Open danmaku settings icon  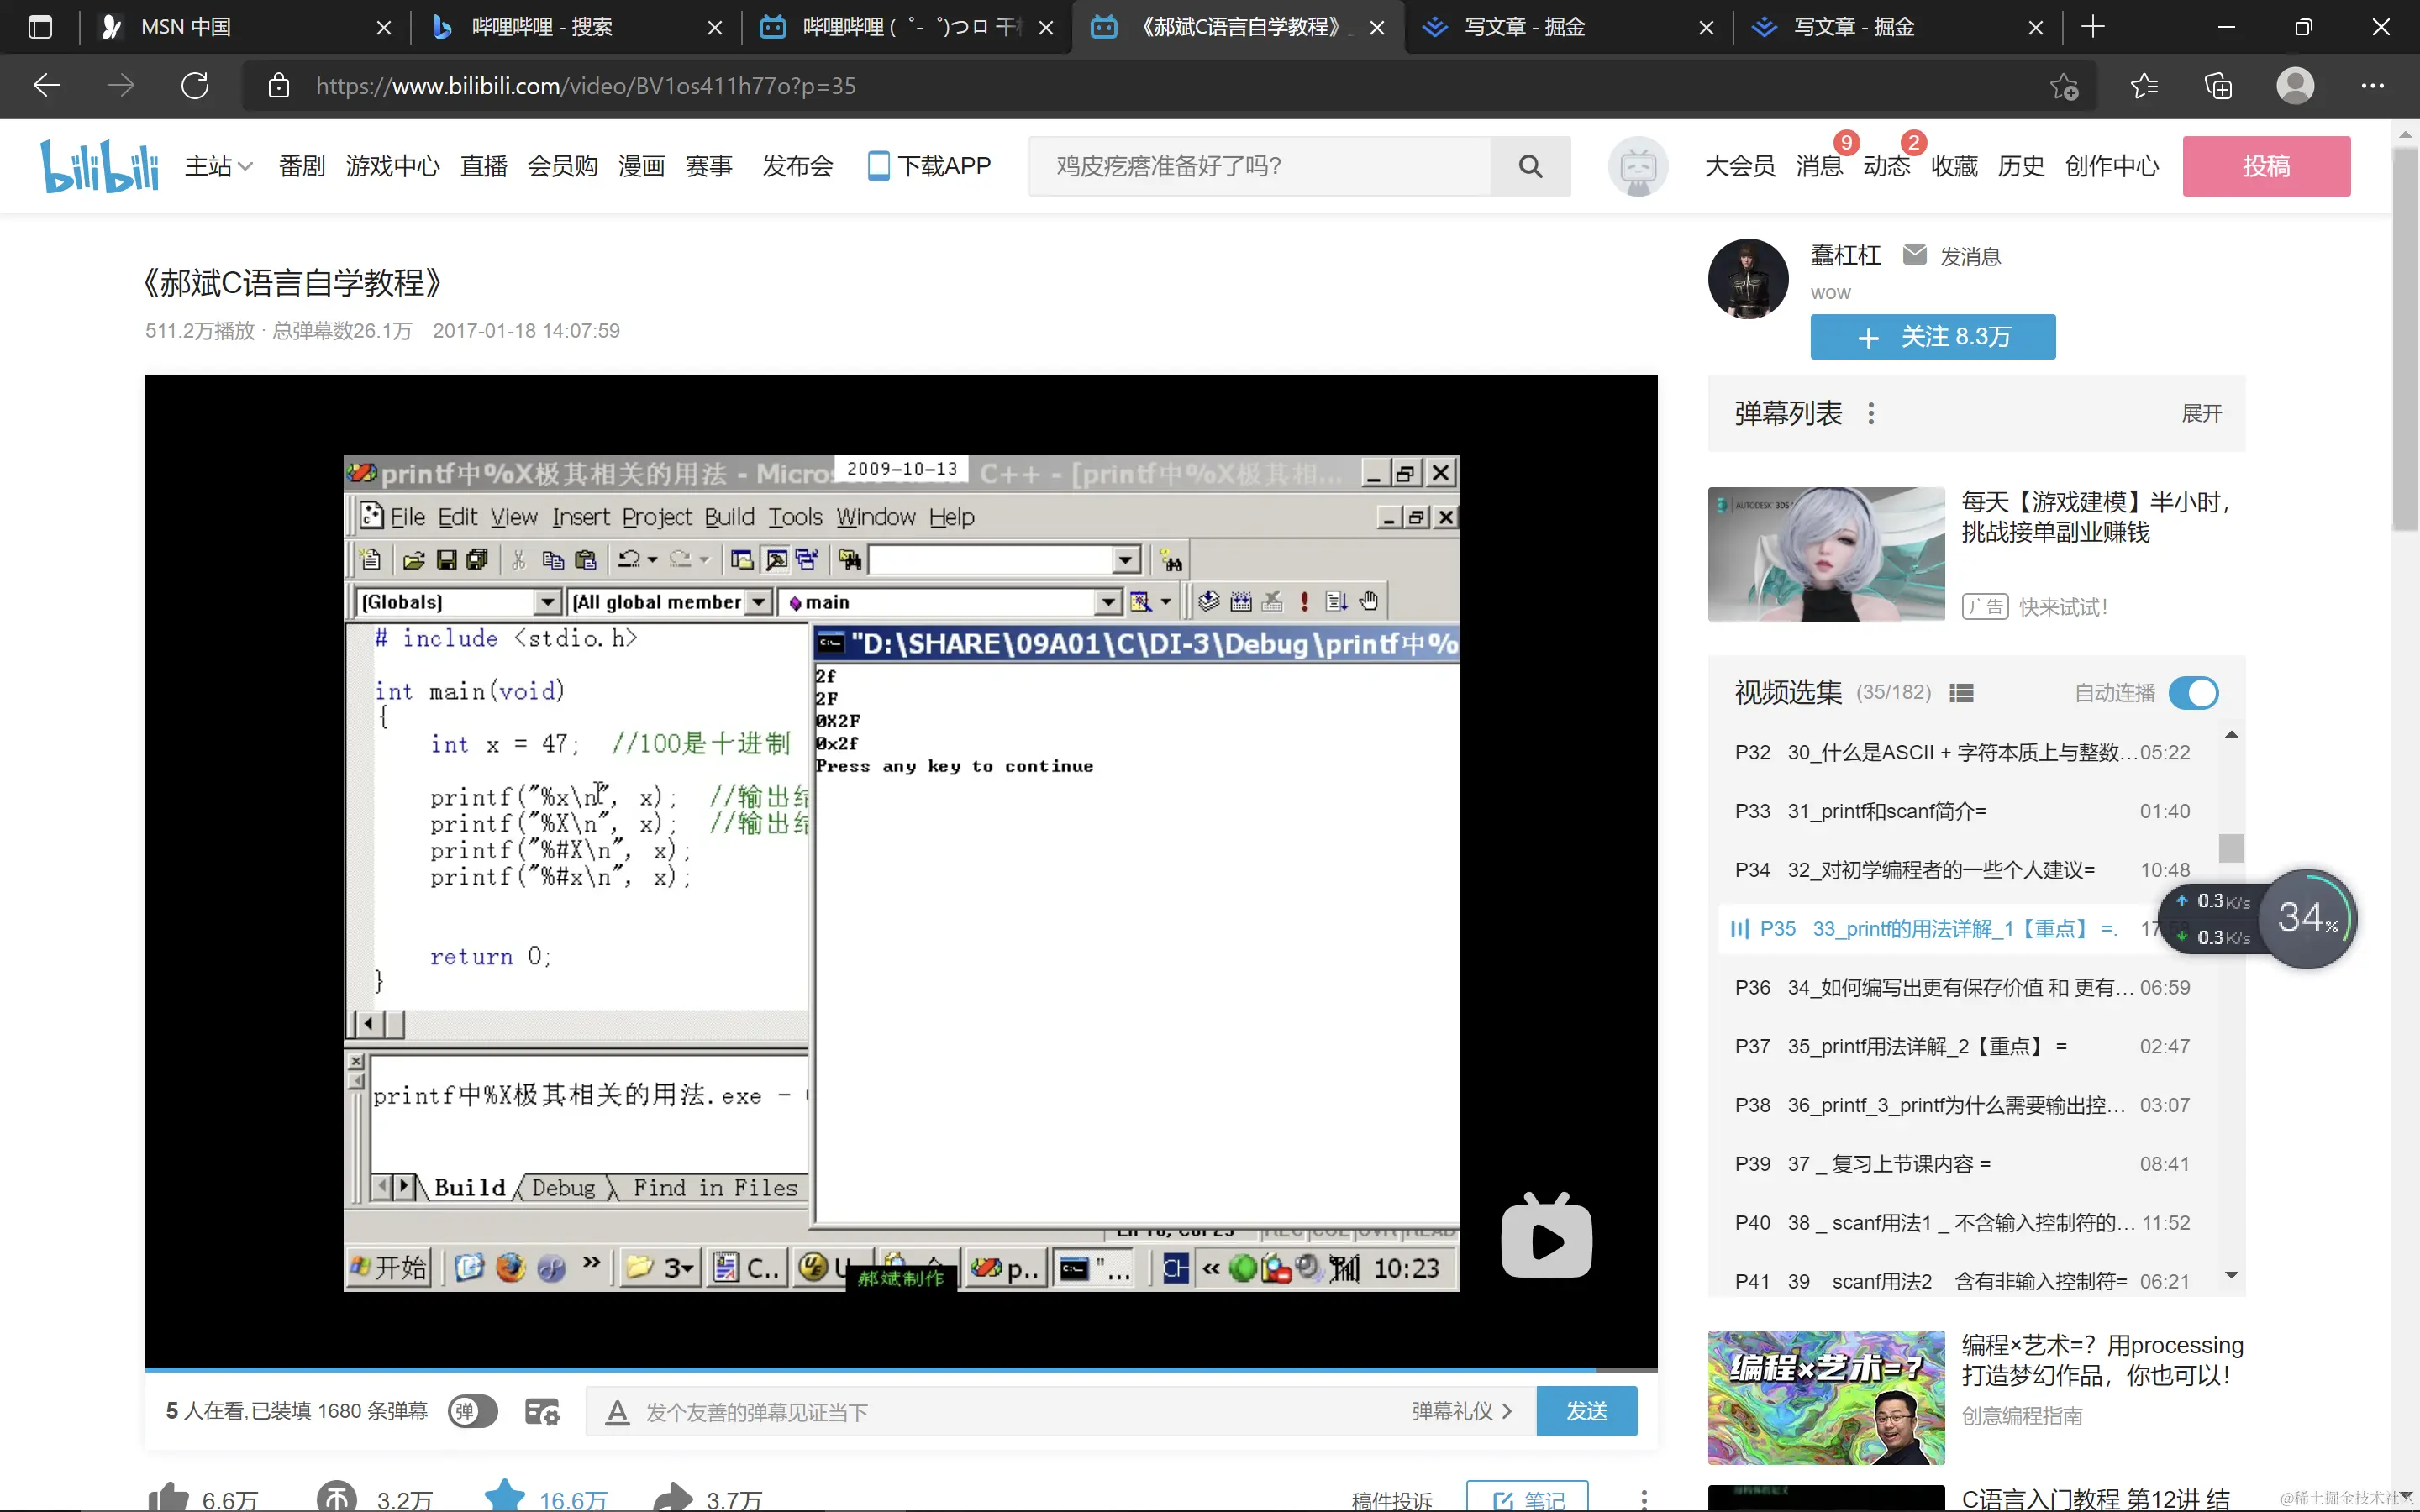coord(541,1411)
